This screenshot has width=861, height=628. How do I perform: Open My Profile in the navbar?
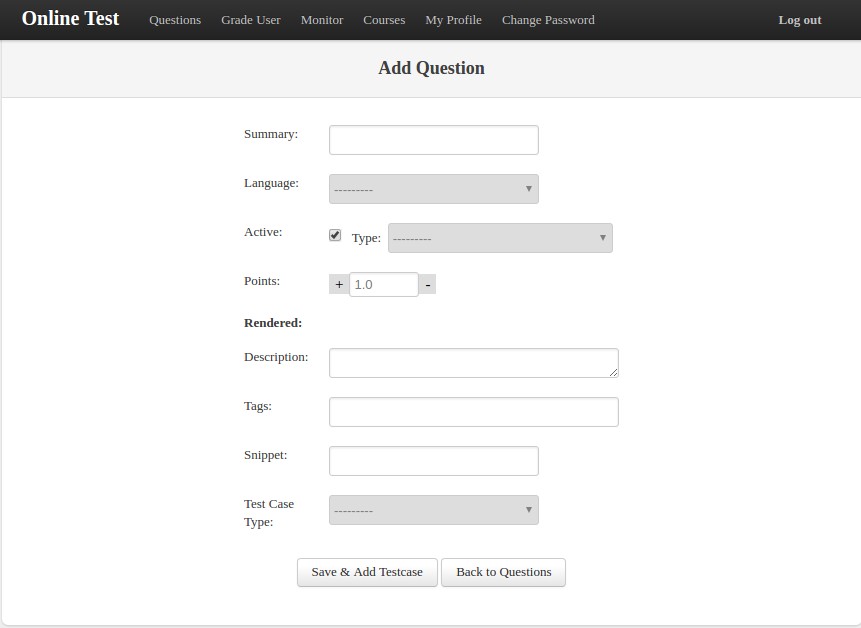point(453,20)
